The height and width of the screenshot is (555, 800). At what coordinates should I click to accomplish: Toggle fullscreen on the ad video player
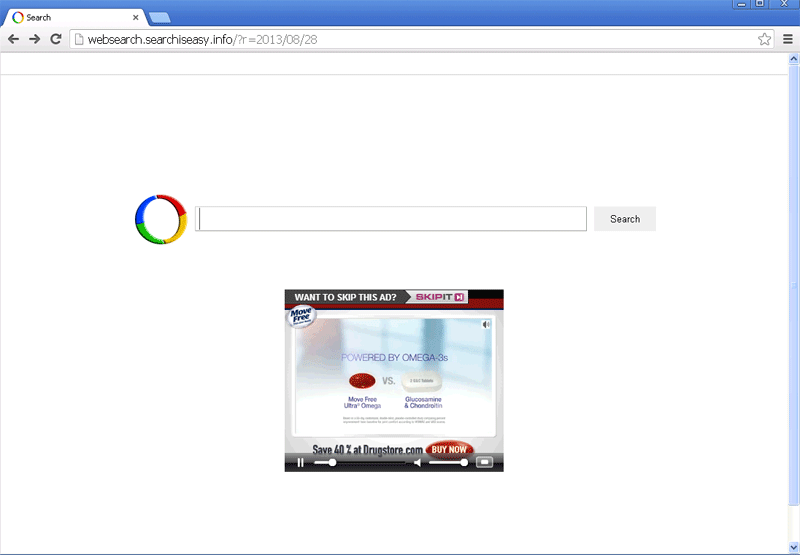(484, 462)
